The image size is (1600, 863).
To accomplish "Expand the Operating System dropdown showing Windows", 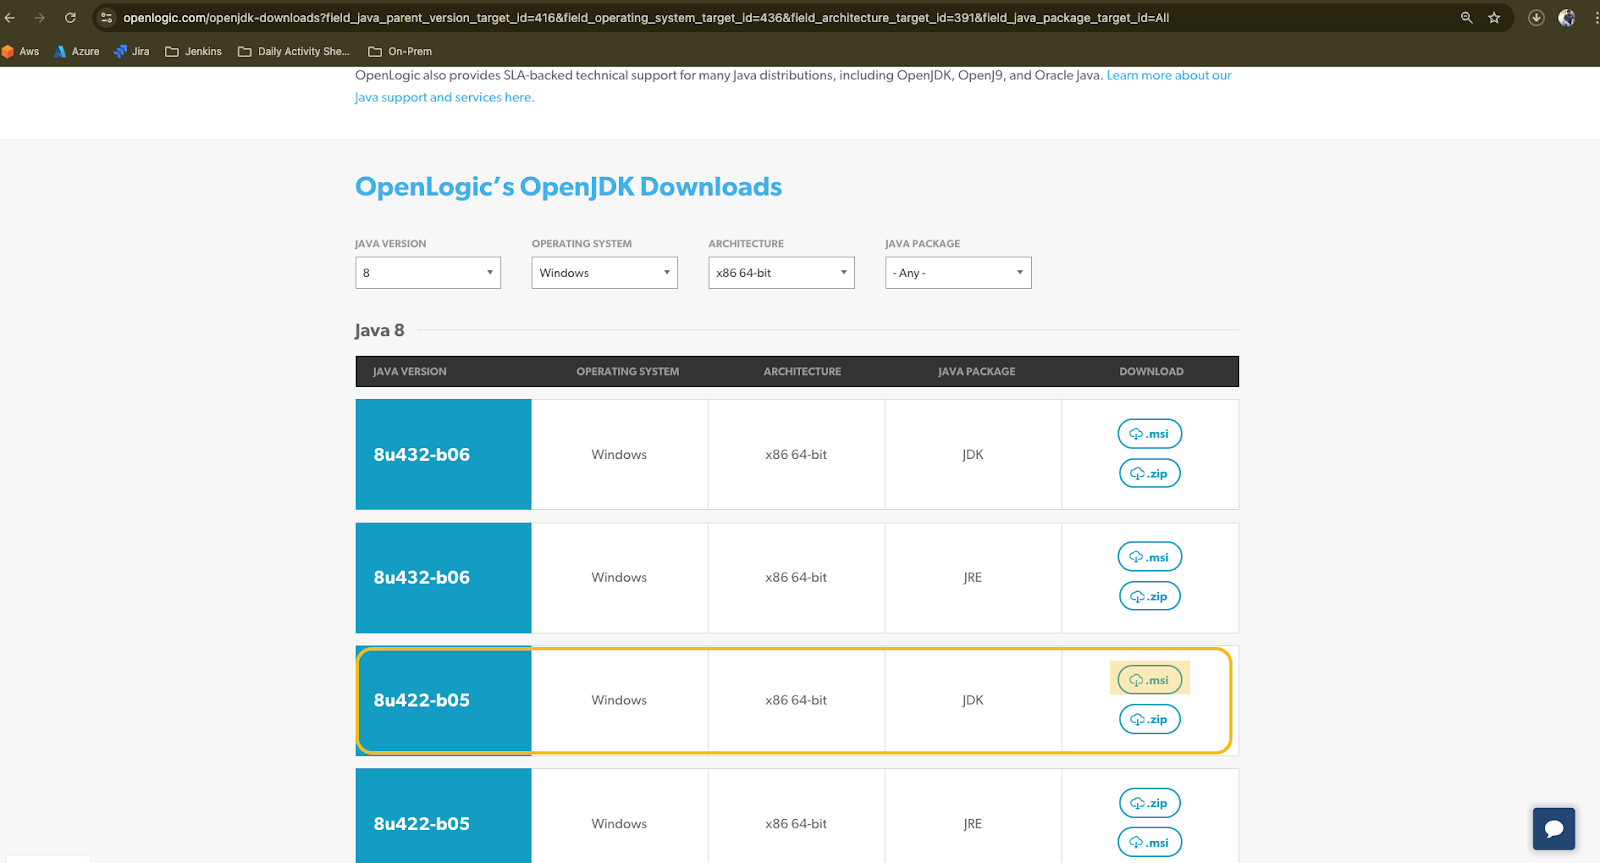I will tap(605, 273).
